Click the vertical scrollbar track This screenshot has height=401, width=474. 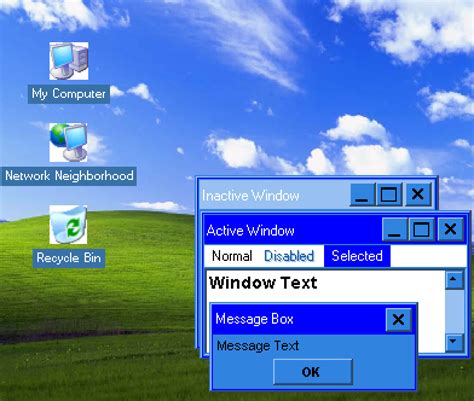pos(454,311)
